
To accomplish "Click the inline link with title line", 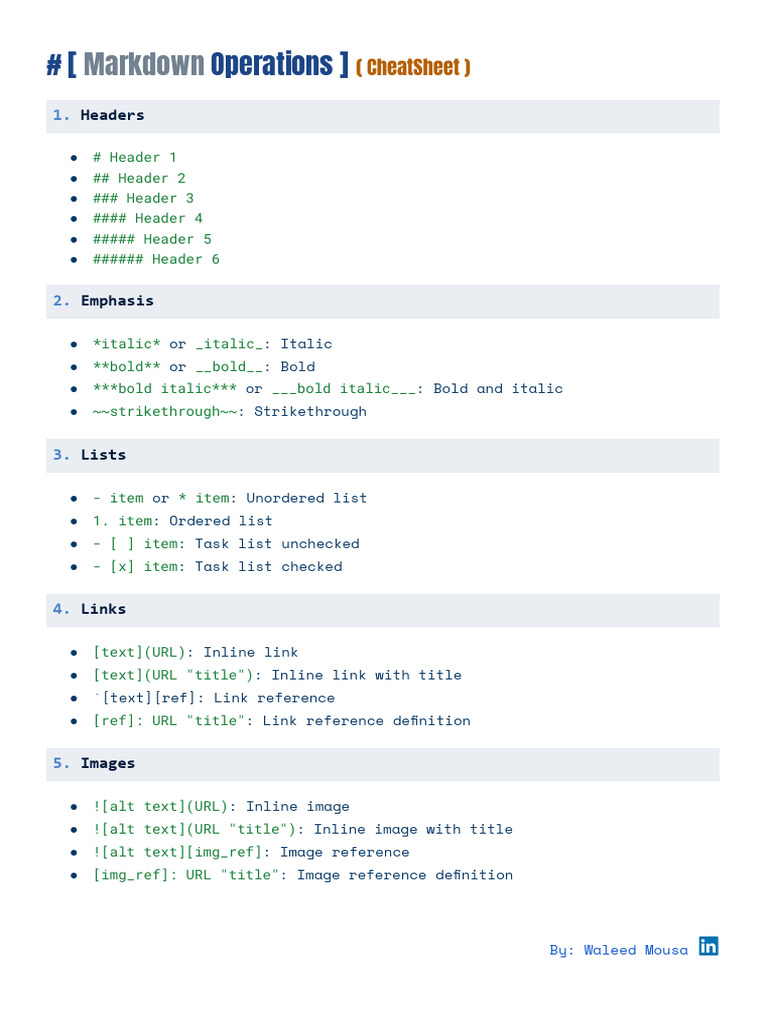I will point(277,675).
